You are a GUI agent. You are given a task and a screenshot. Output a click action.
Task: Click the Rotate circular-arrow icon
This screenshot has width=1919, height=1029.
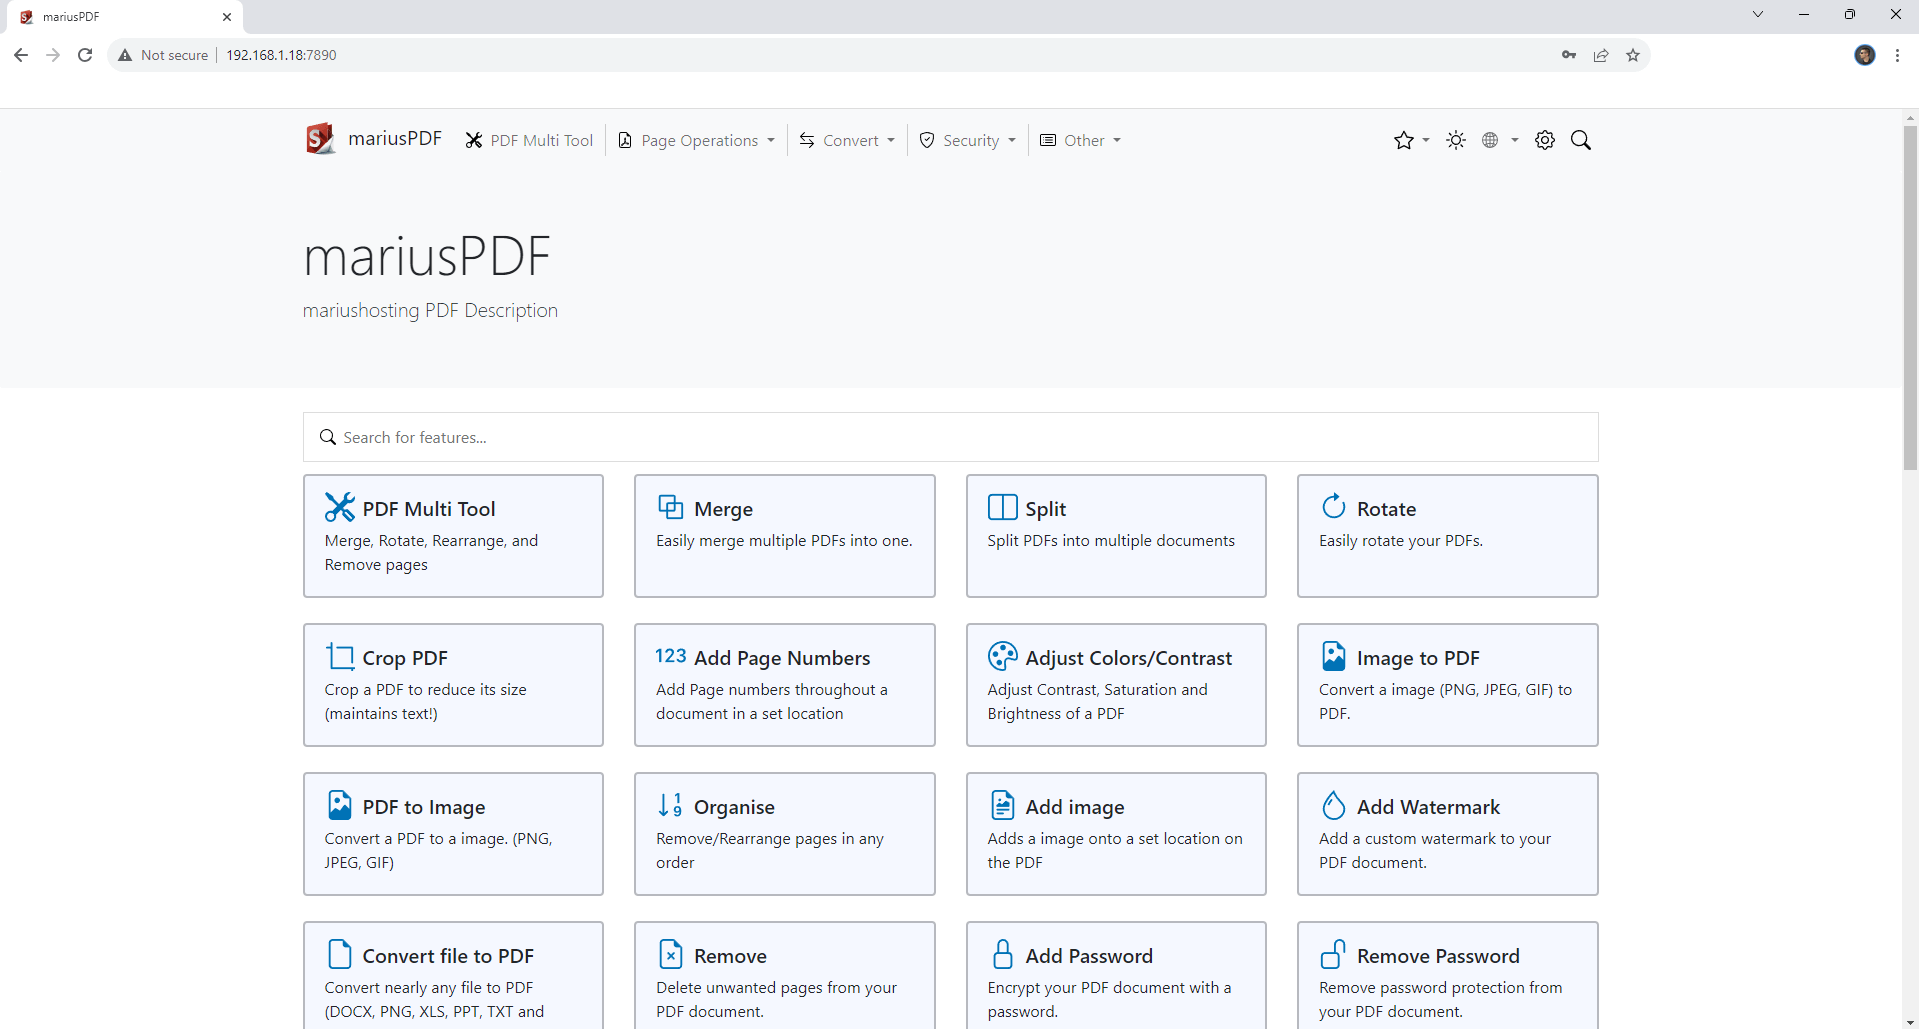pyautogui.click(x=1333, y=507)
